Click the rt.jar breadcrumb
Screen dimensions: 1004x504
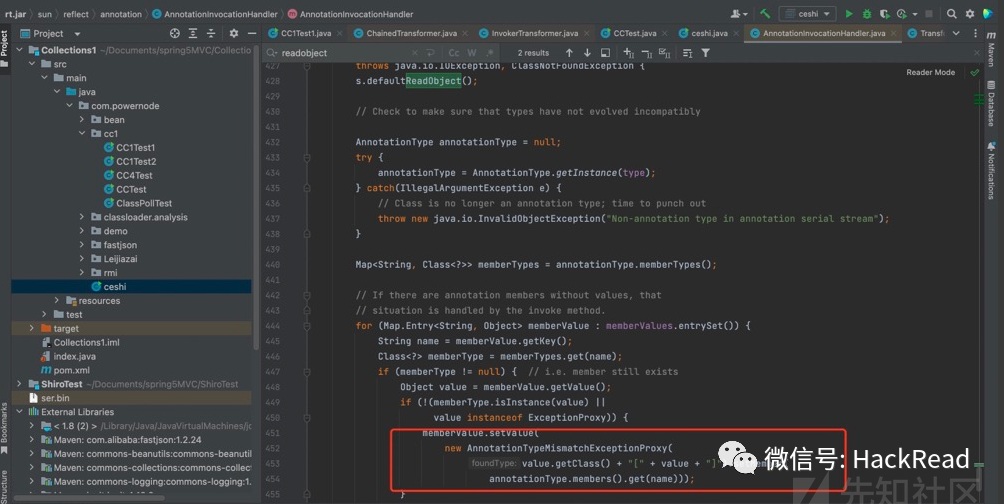click(x=15, y=13)
